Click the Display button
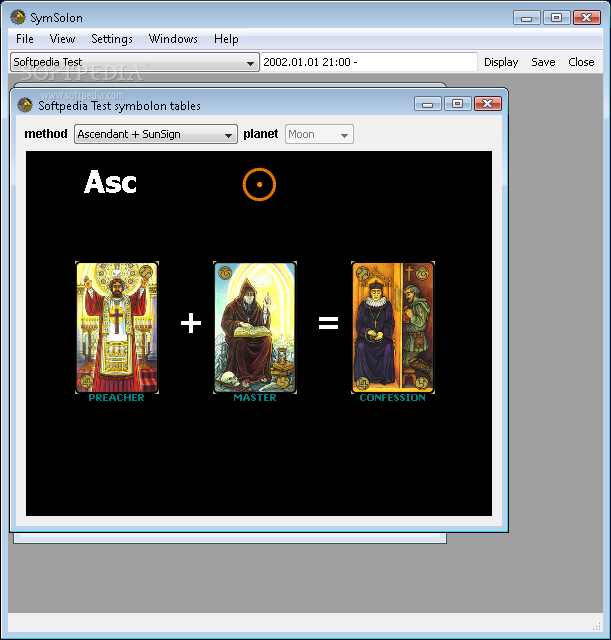Image resolution: width=611 pixels, height=640 pixels. (x=501, y=62)
